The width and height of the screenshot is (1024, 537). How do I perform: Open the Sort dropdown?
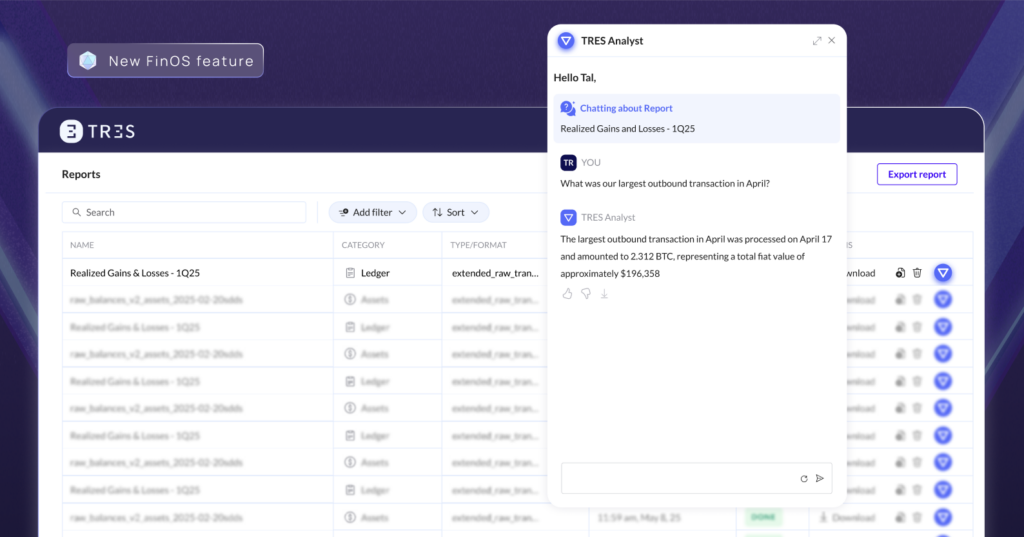pos(455,212)
